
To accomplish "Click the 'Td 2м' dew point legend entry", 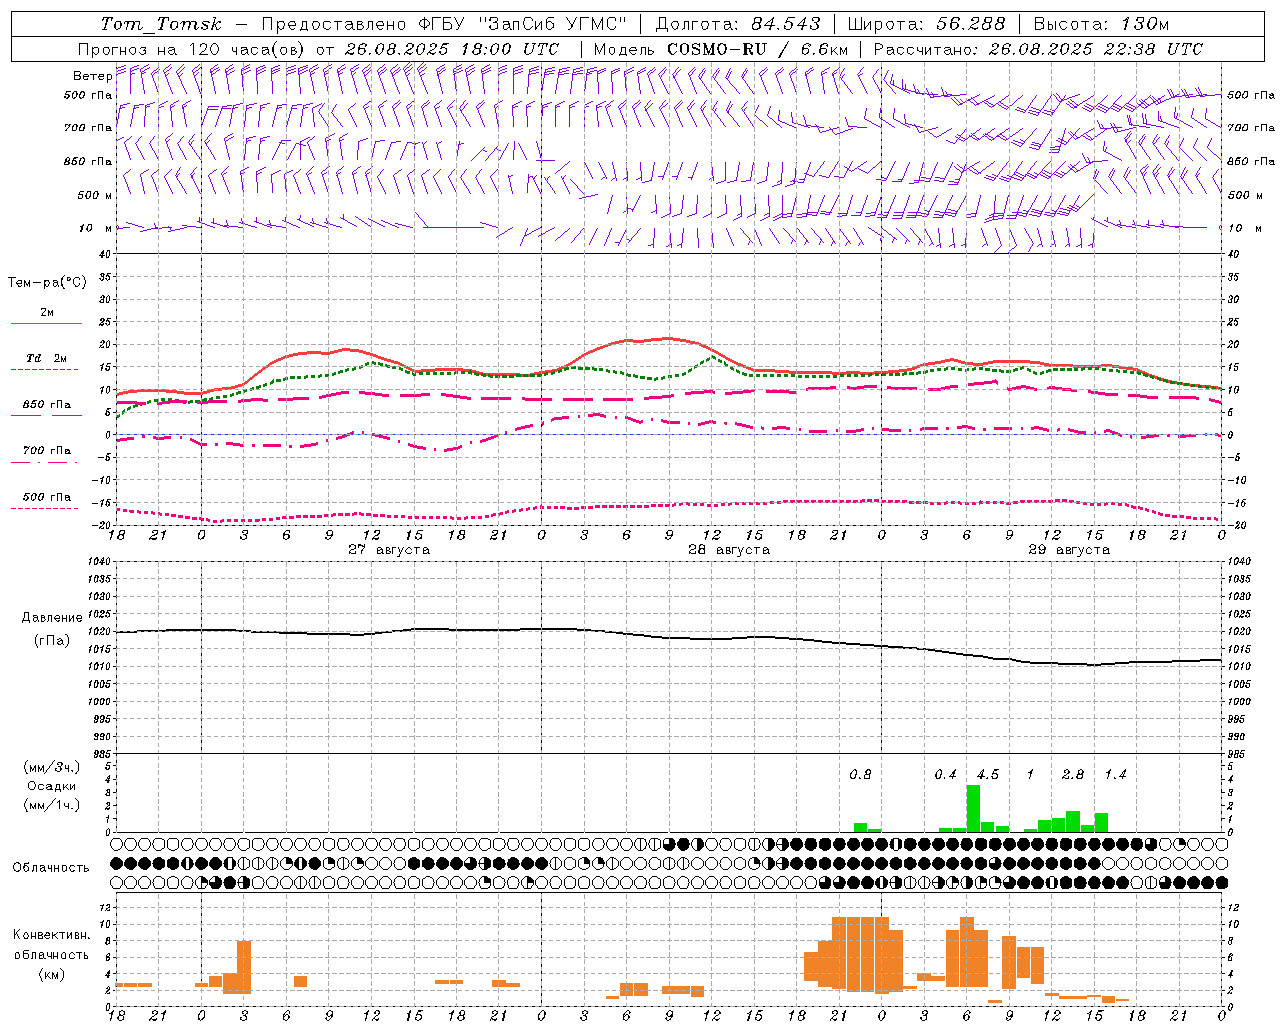I will click(x=46, y=358).
